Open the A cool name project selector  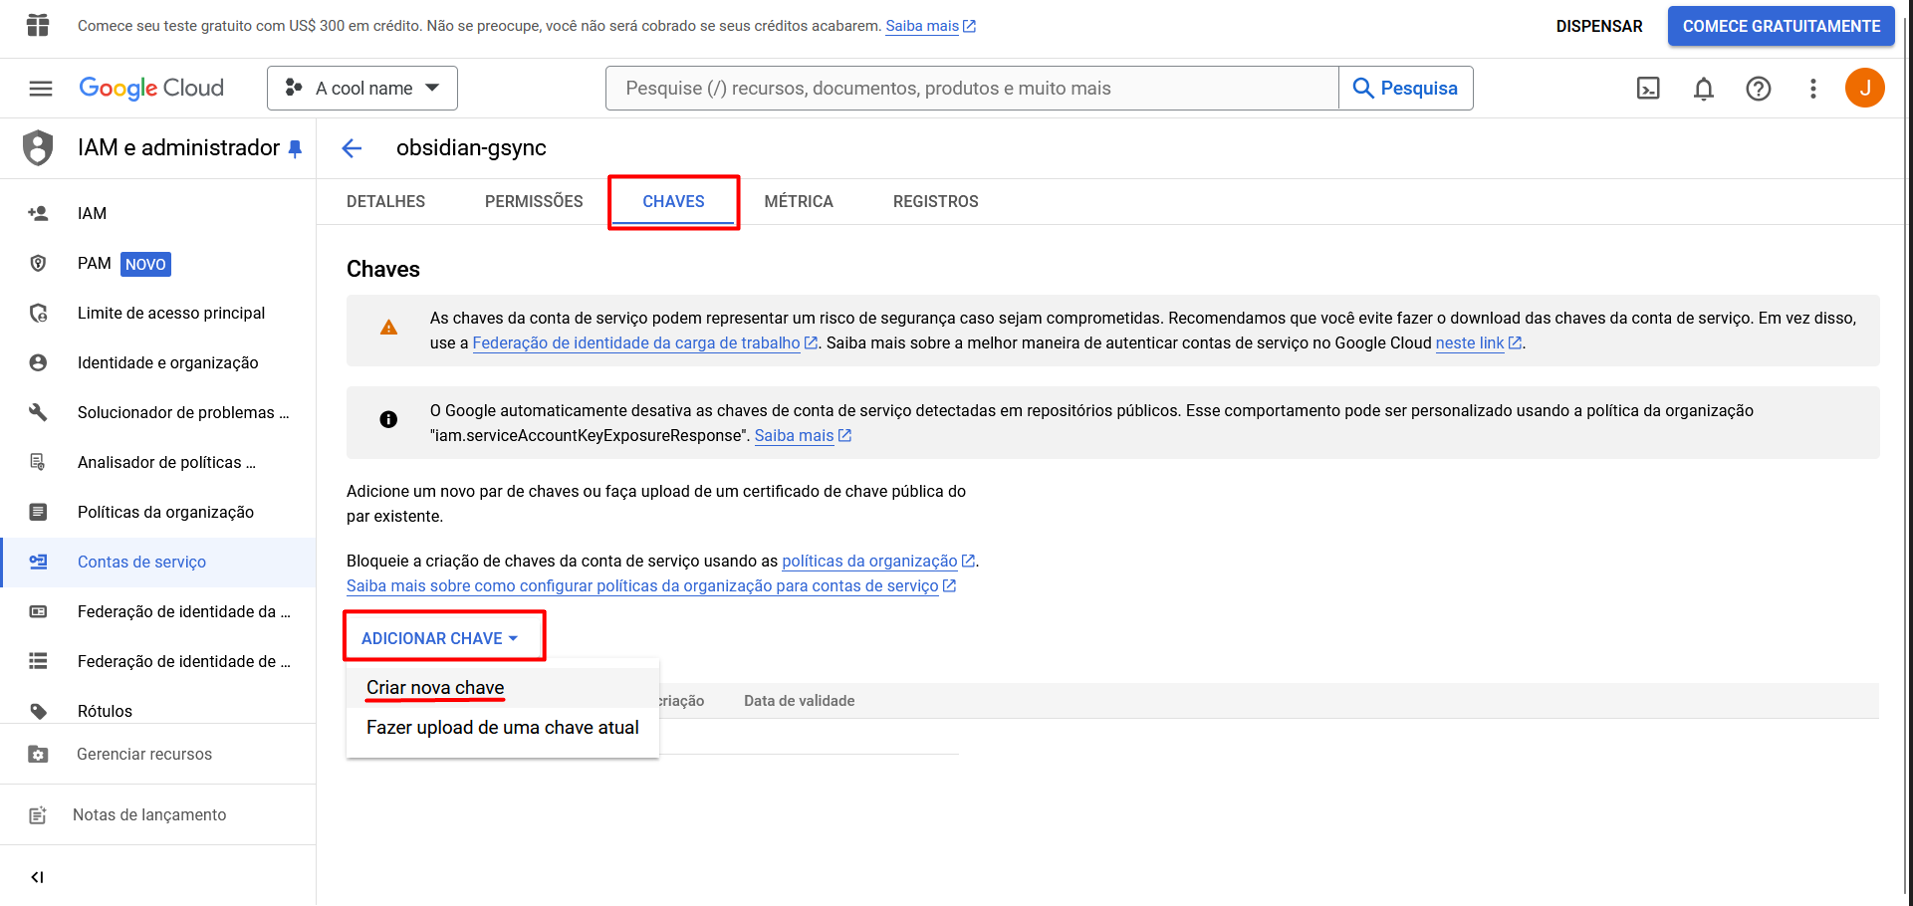(x=362, y=88)
